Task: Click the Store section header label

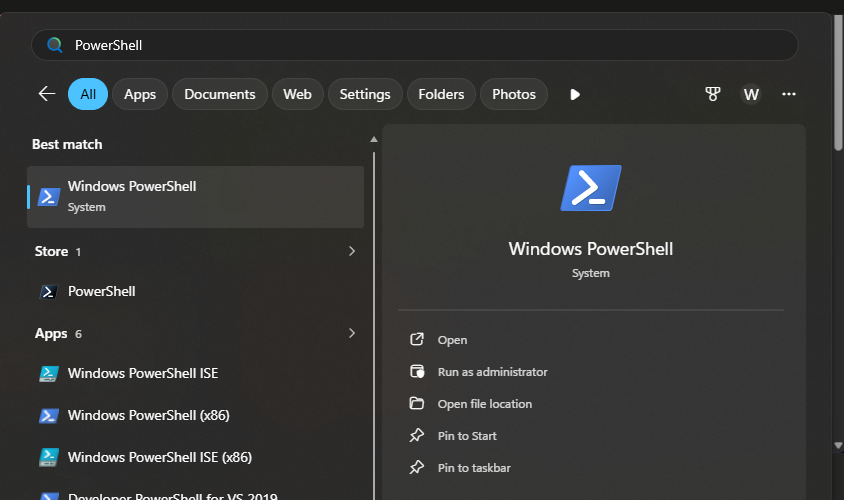Action: [x=51, y=251]
